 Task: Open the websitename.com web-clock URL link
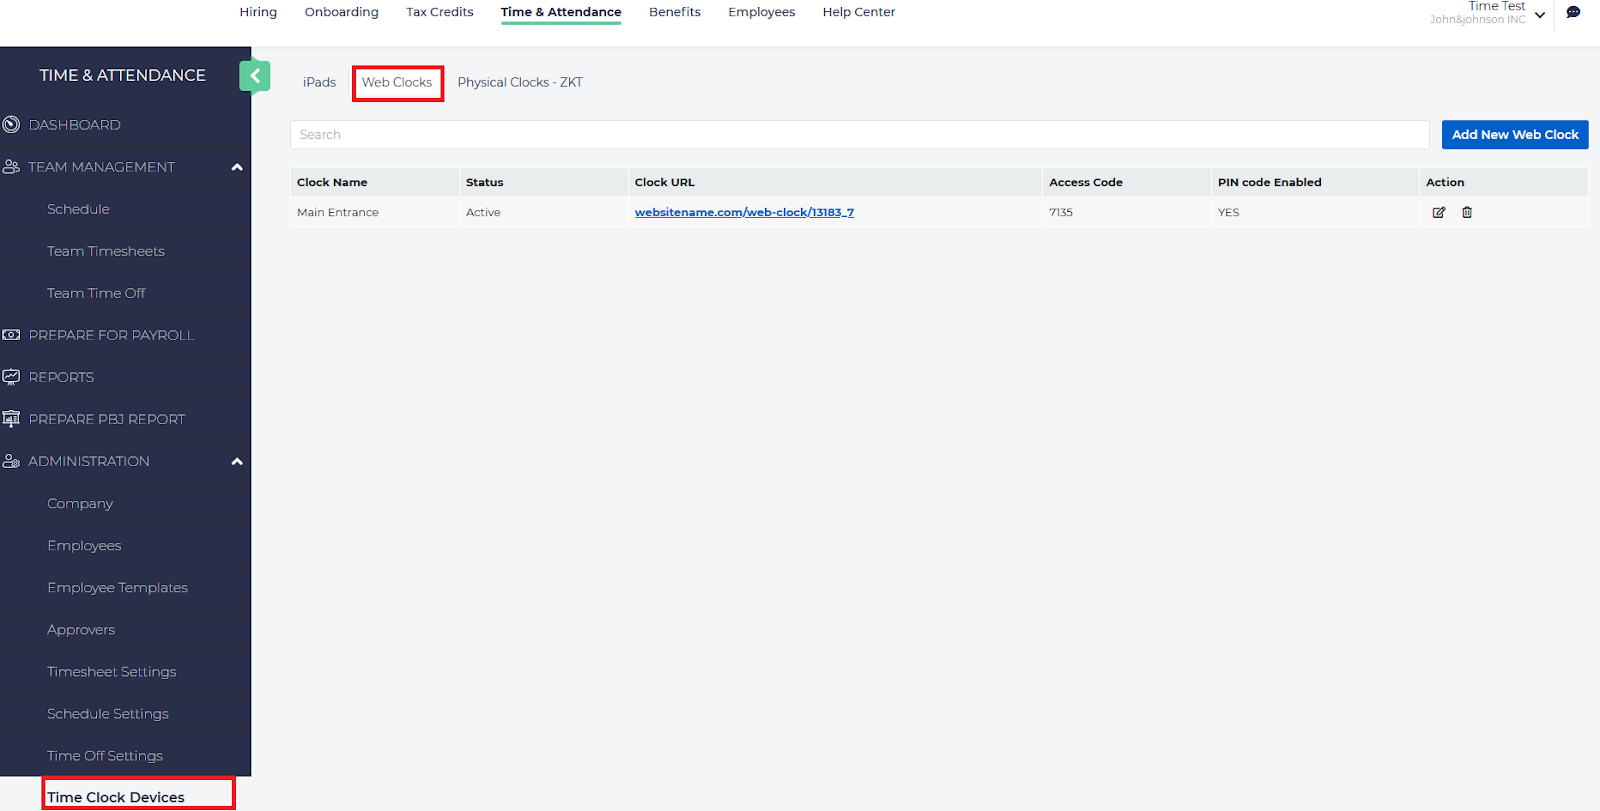[744, 212]
